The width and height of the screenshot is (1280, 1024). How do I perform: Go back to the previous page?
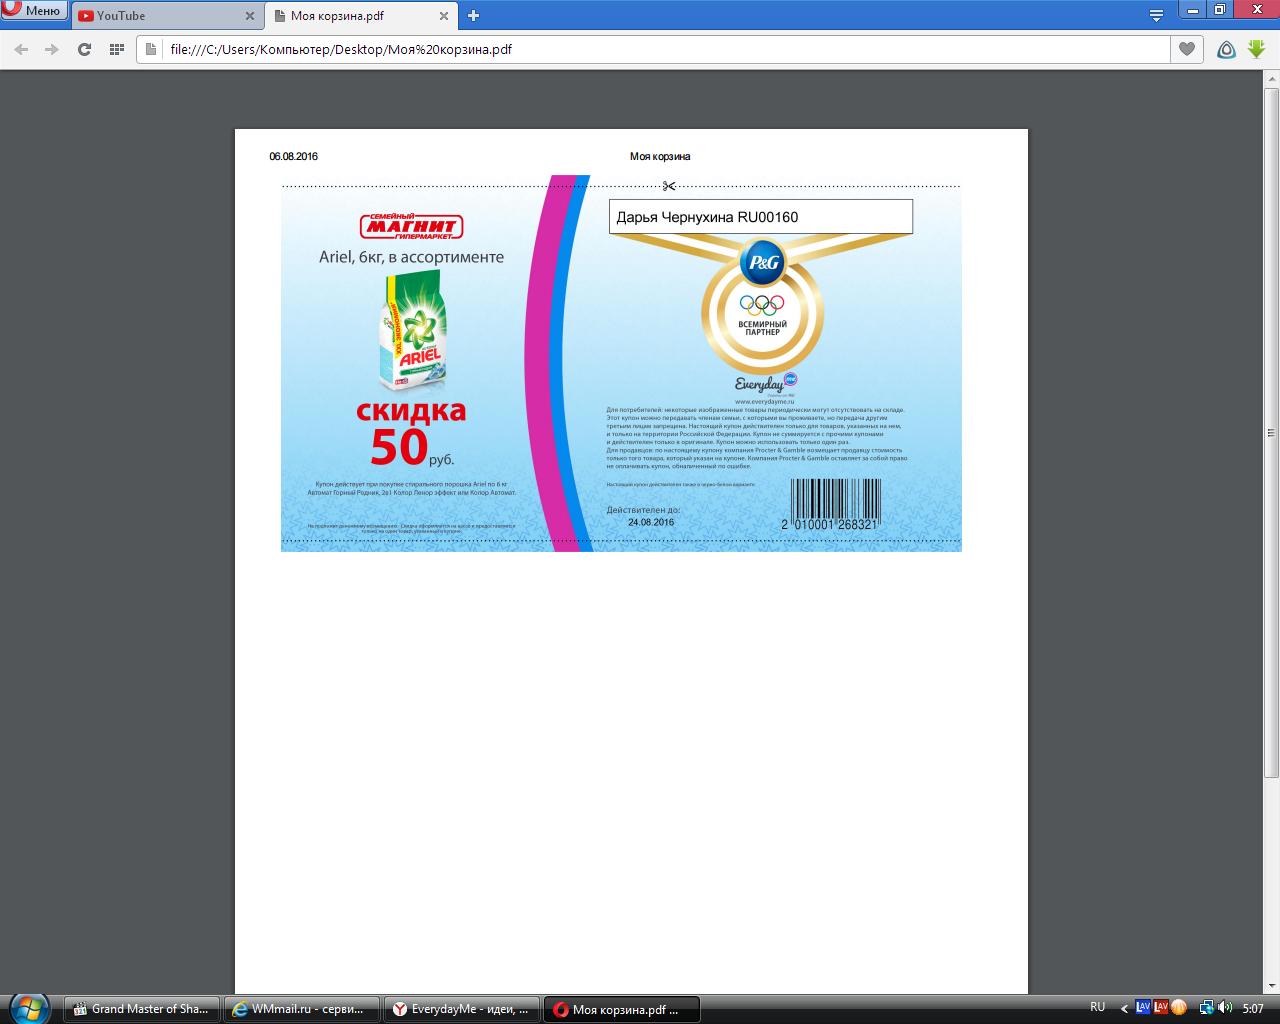click(x=21, y=49)
